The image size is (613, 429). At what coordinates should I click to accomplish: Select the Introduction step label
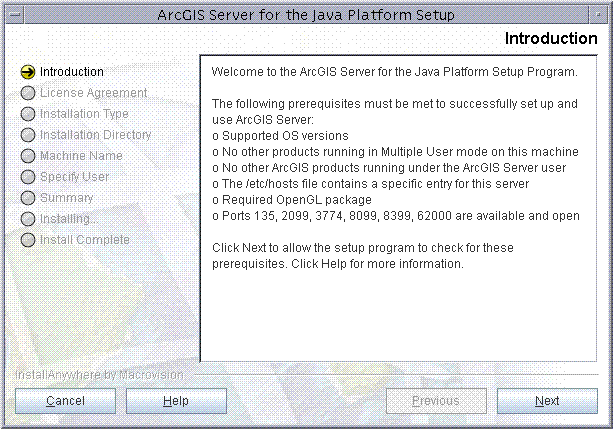tap(72, 72)
